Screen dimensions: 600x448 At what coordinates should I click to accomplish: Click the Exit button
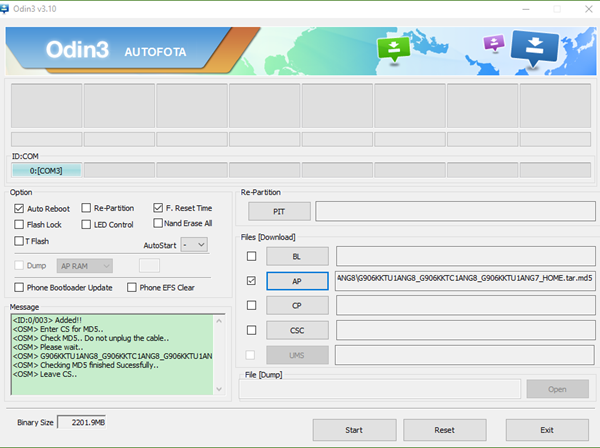(x=547, y=430)
